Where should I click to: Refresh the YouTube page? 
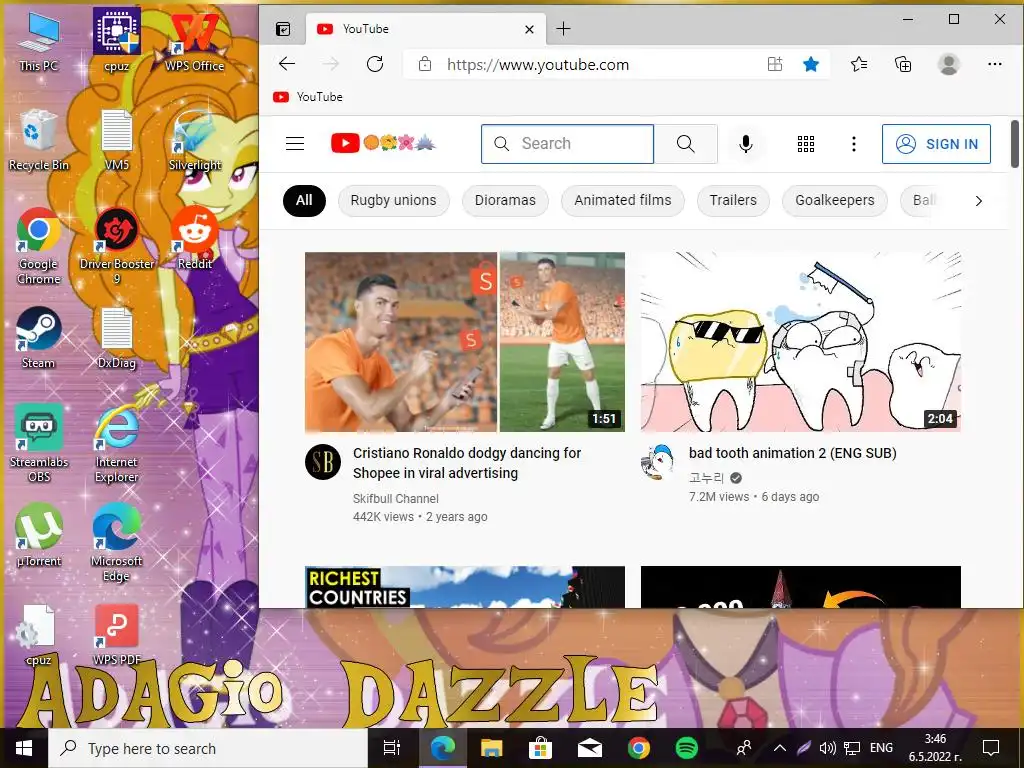[375, 64]
